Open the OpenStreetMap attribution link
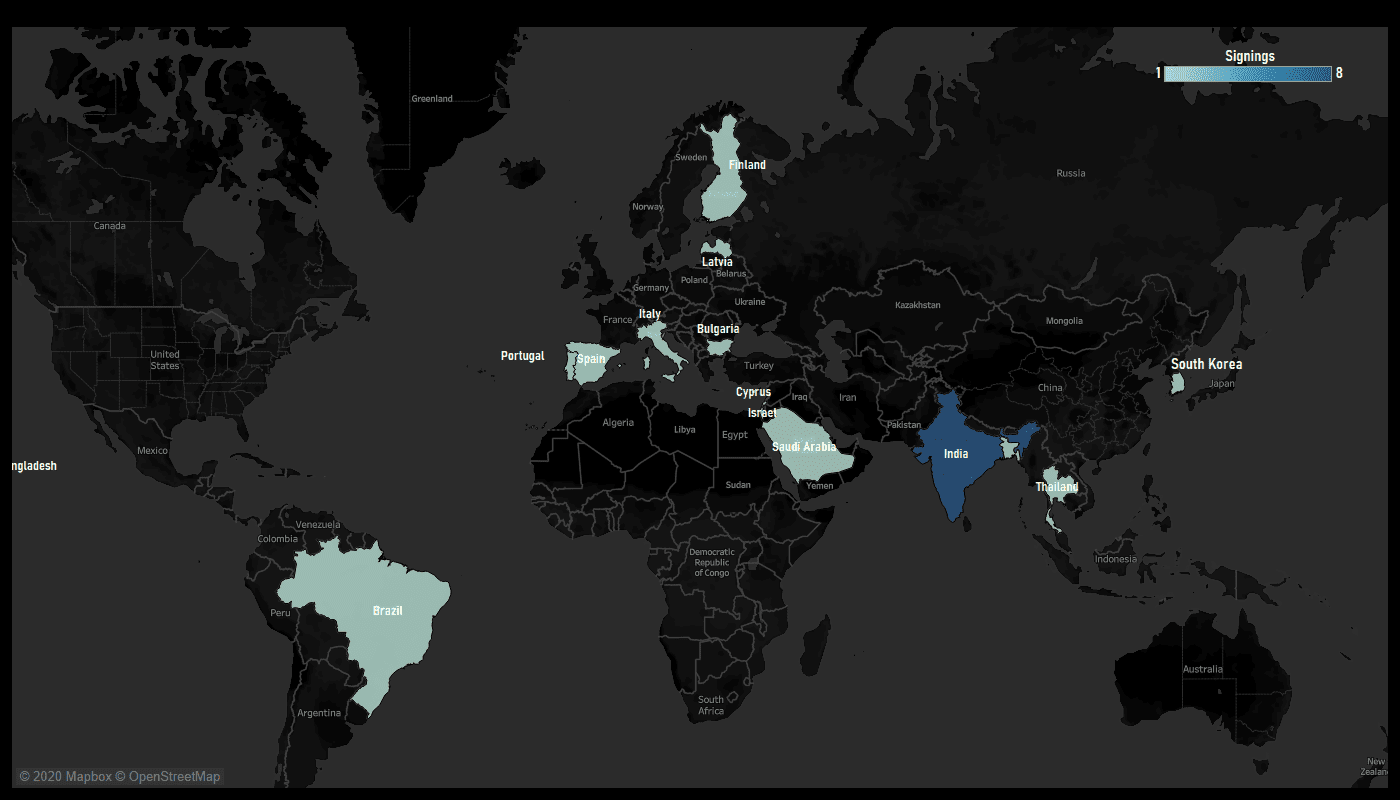The width and height of the screenshot is (1400, 800). tap(168, 776)
